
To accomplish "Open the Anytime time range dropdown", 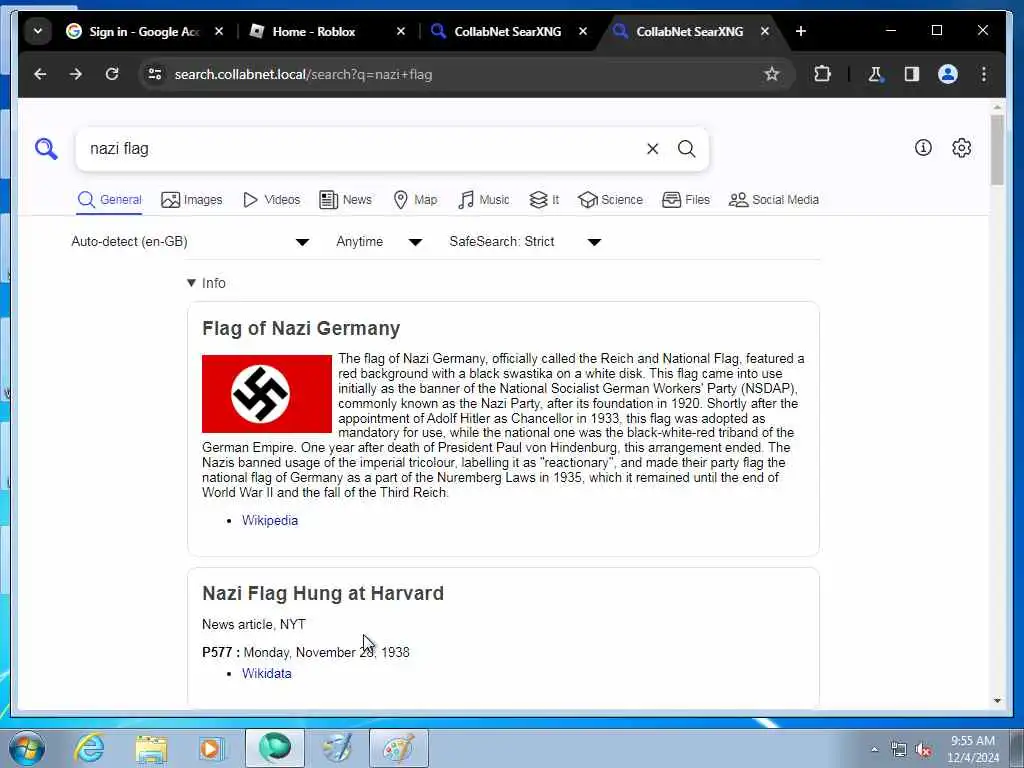I will pos(379,242).
